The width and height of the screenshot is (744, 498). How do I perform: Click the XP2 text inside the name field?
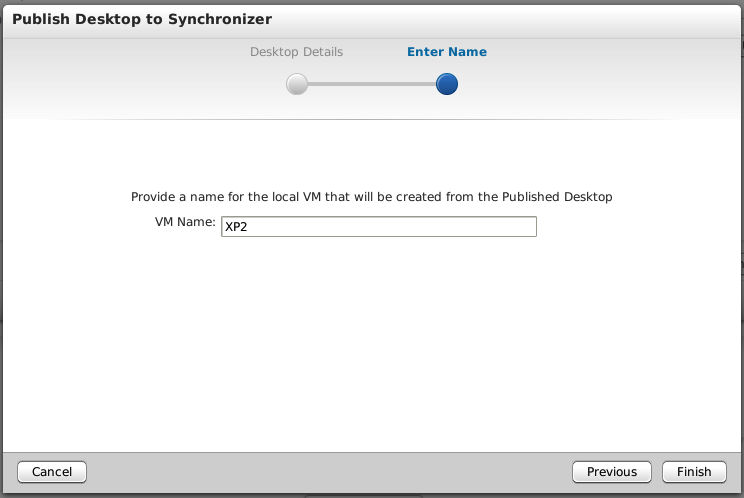click(236, 227)
